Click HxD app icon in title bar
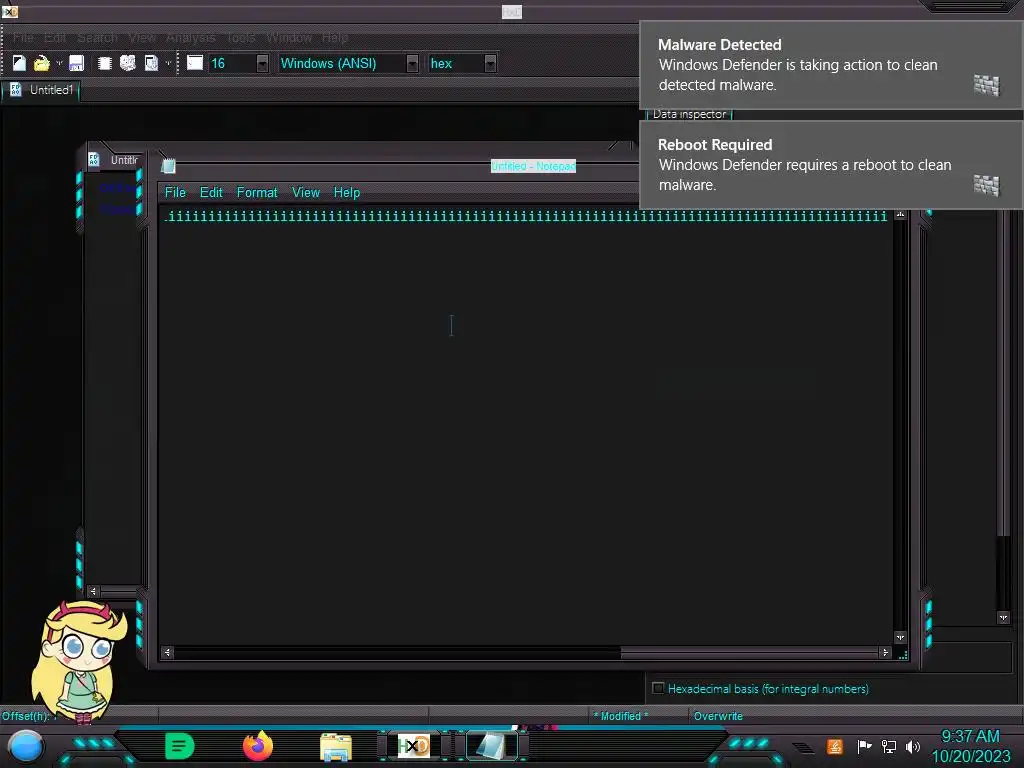The height and width of the screenshot is (768, 1024). [x=10, y=12]
